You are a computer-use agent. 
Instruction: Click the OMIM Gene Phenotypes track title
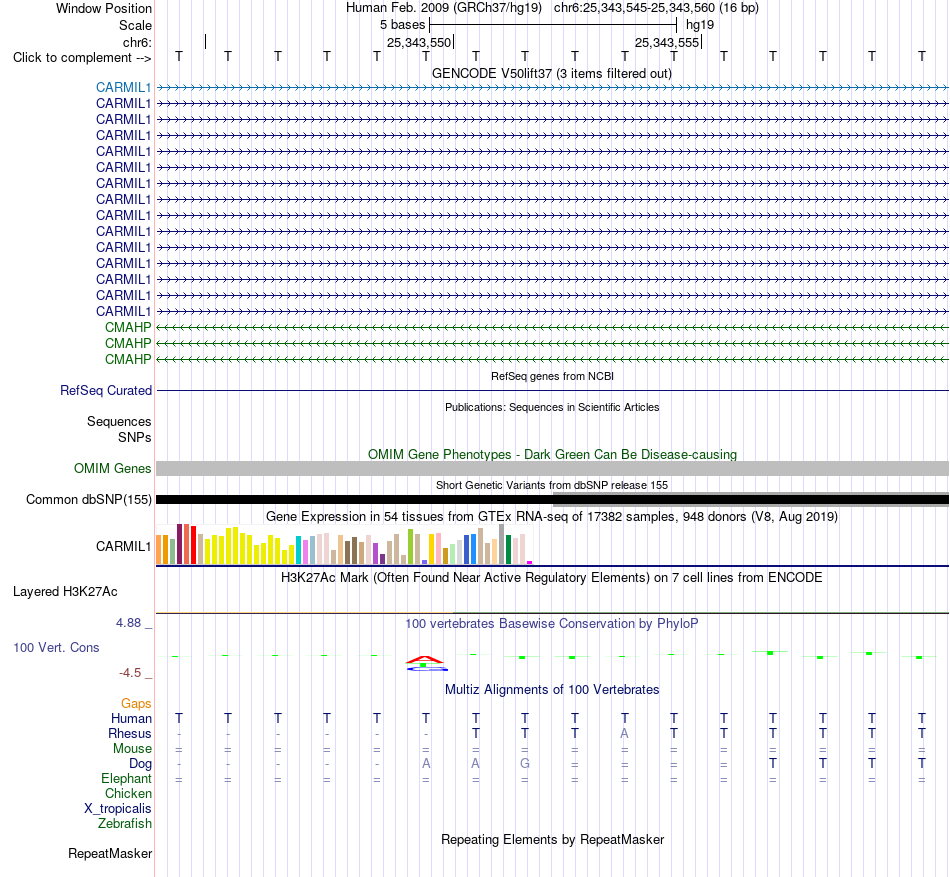click(x=552, y=454)
